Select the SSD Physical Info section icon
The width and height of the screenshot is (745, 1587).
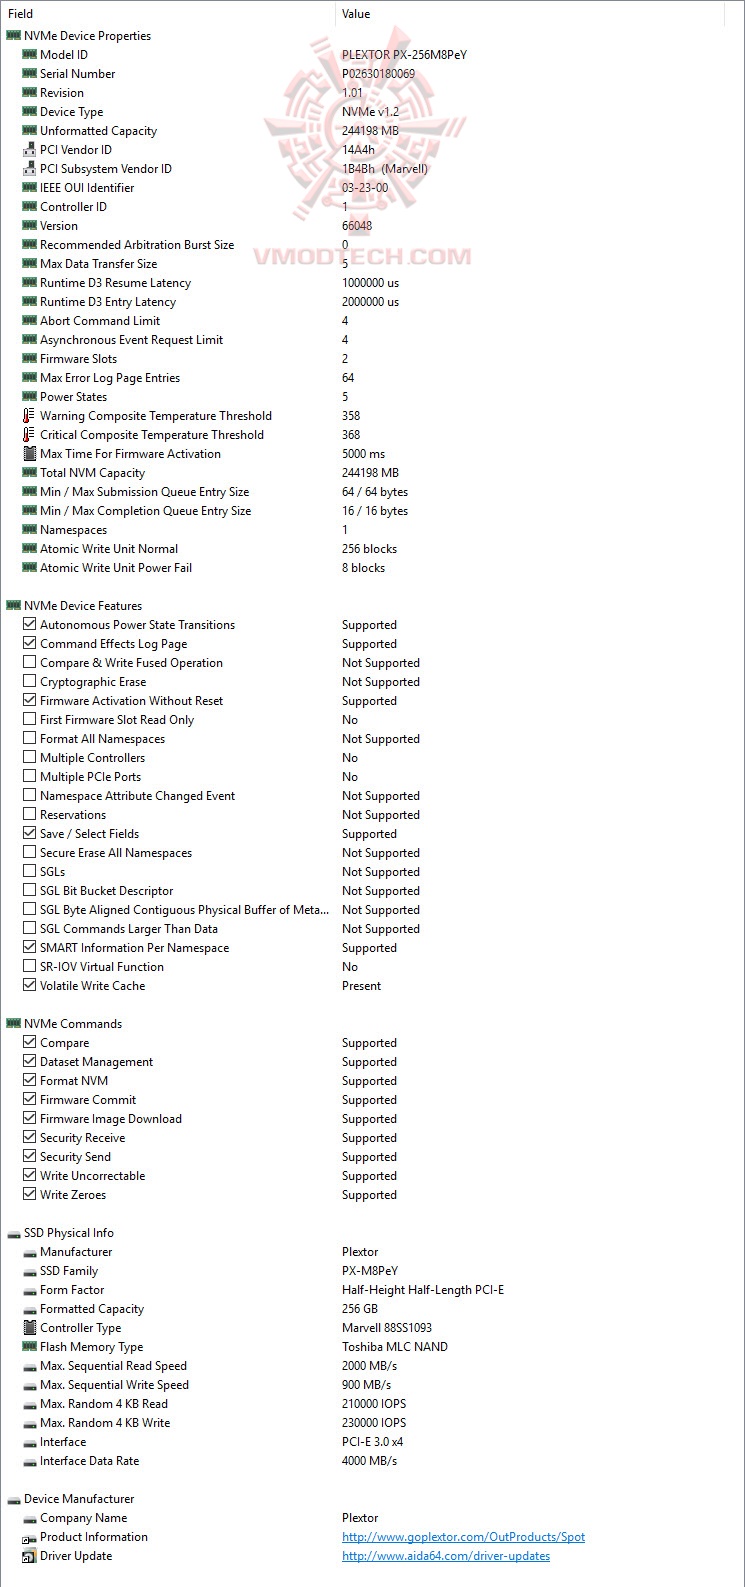13,1233
